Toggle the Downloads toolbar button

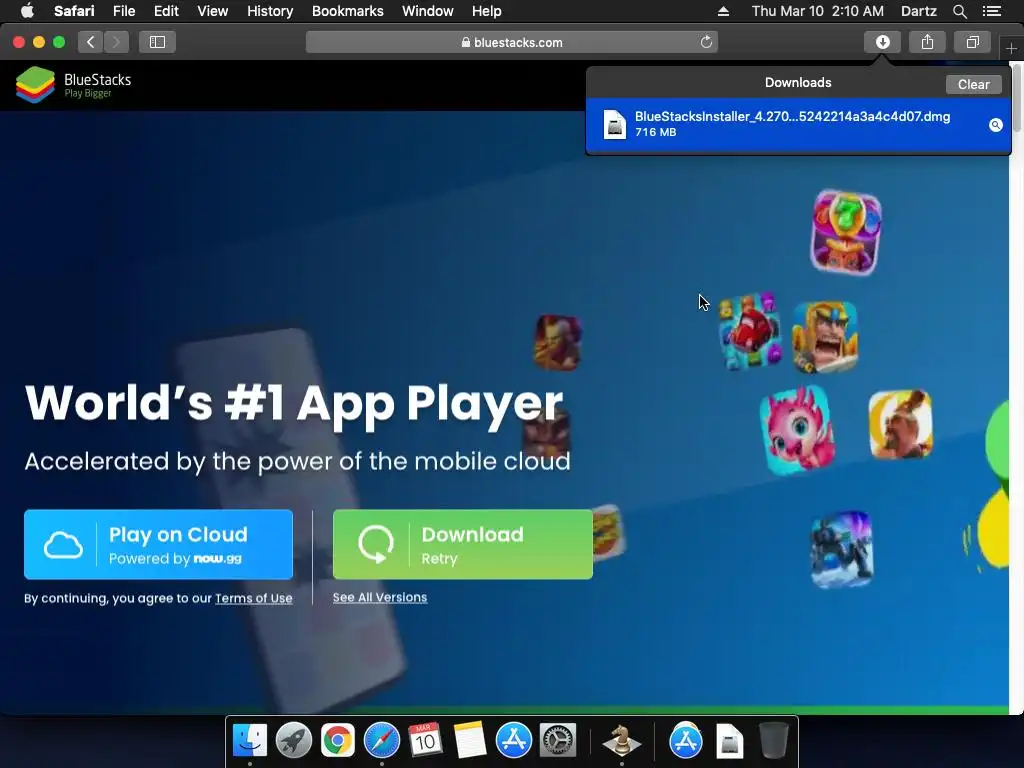point(882,42)
